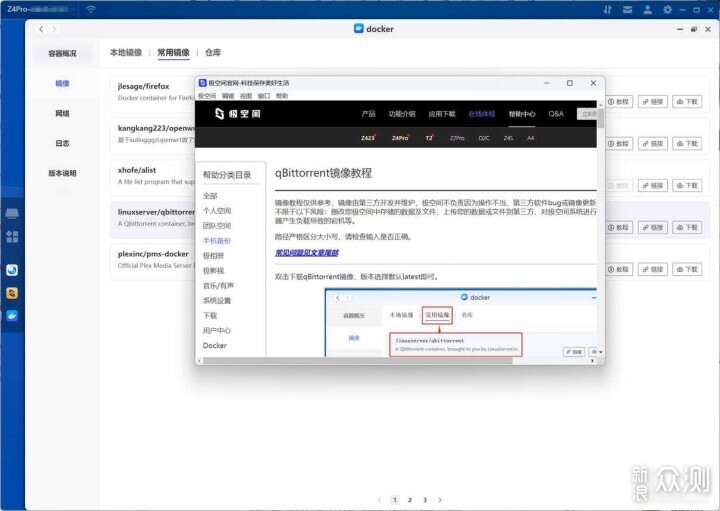Open 教程 for linuxserver/qbittorrent row
The height and width of the screenshot is (511, 720).
pos(618,227)
